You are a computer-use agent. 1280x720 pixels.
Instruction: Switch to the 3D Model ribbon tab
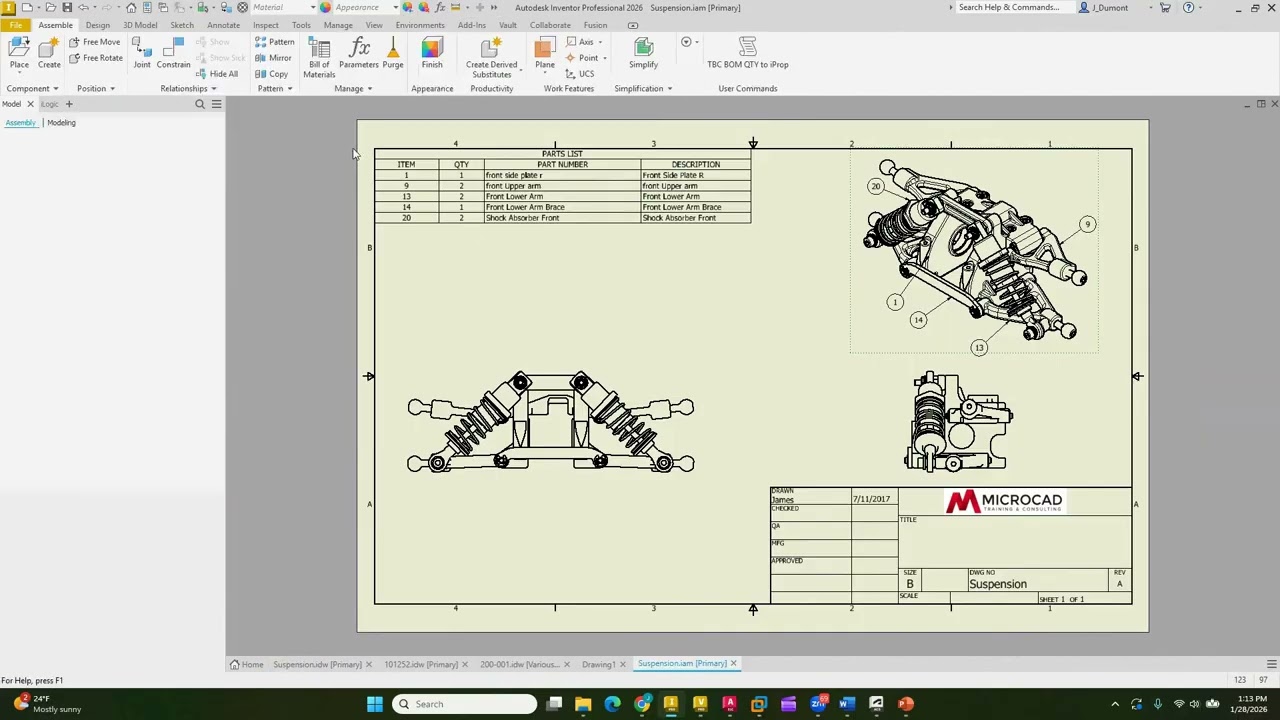point(140,25)
